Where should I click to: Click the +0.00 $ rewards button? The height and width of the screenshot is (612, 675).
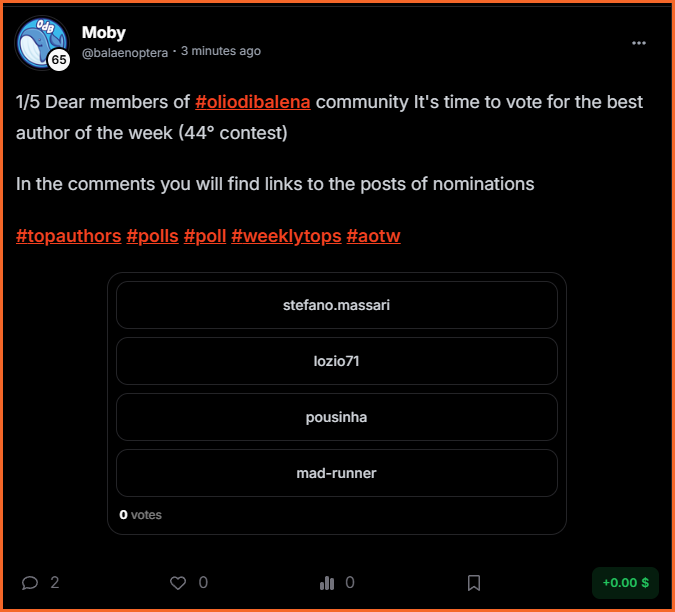[x=625, y=583]
